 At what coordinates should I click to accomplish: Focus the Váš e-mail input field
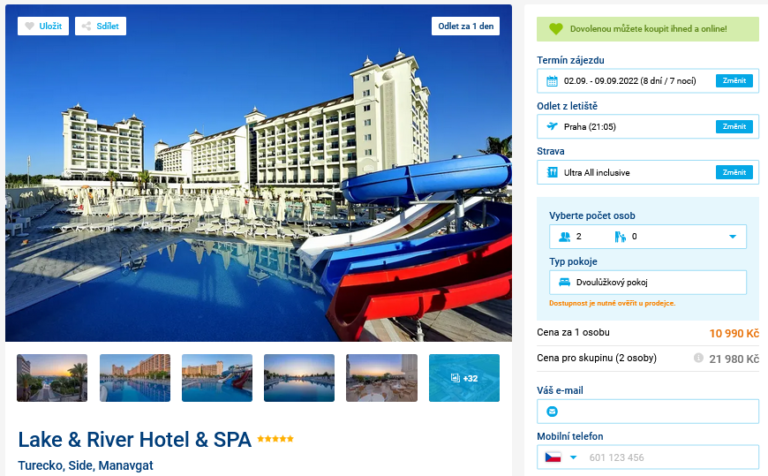648,411
